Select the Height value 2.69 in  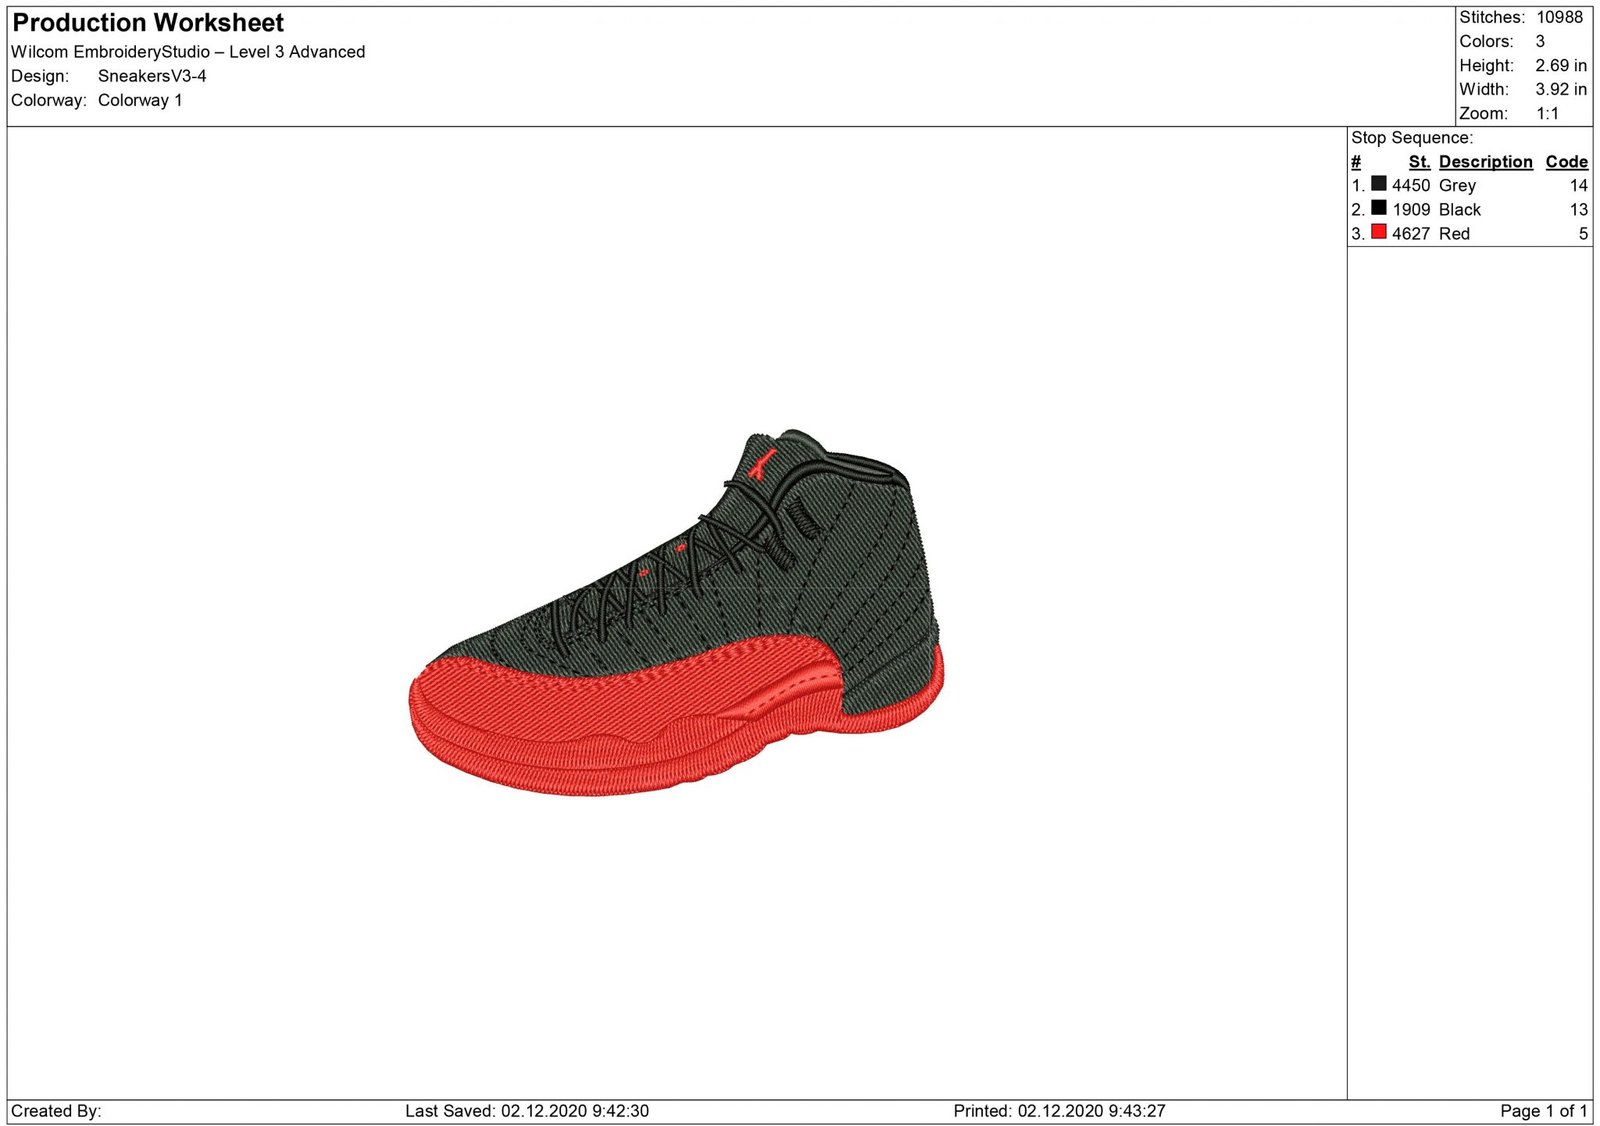1560,65
